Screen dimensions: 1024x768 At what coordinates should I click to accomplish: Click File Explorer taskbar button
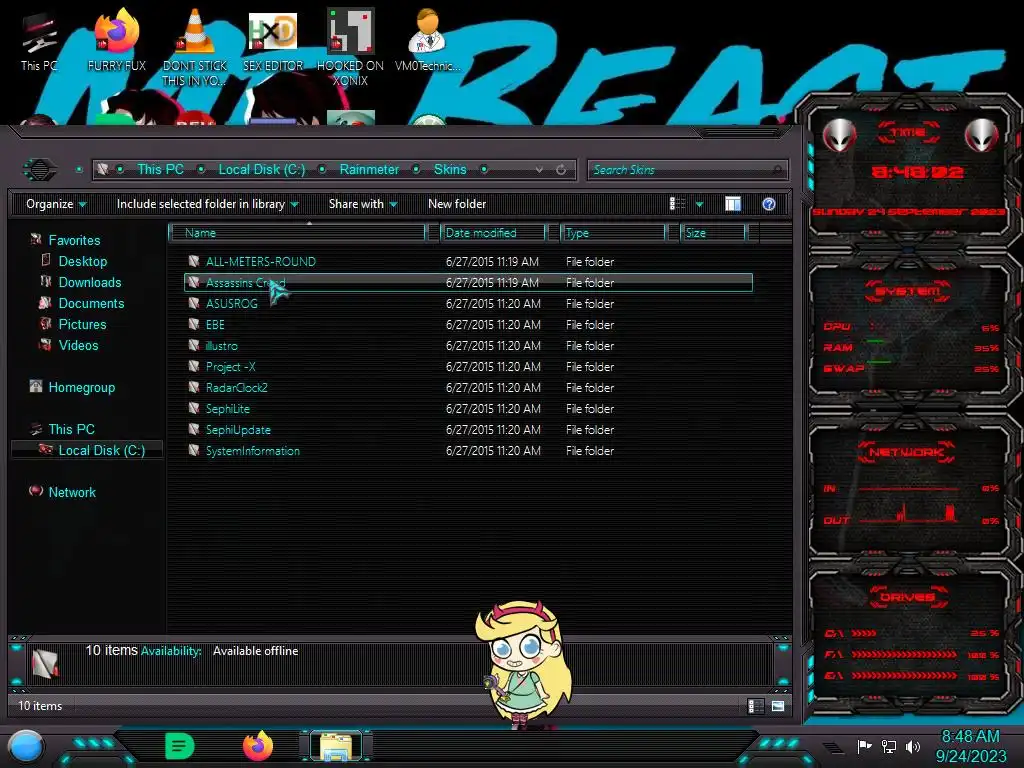336,746
